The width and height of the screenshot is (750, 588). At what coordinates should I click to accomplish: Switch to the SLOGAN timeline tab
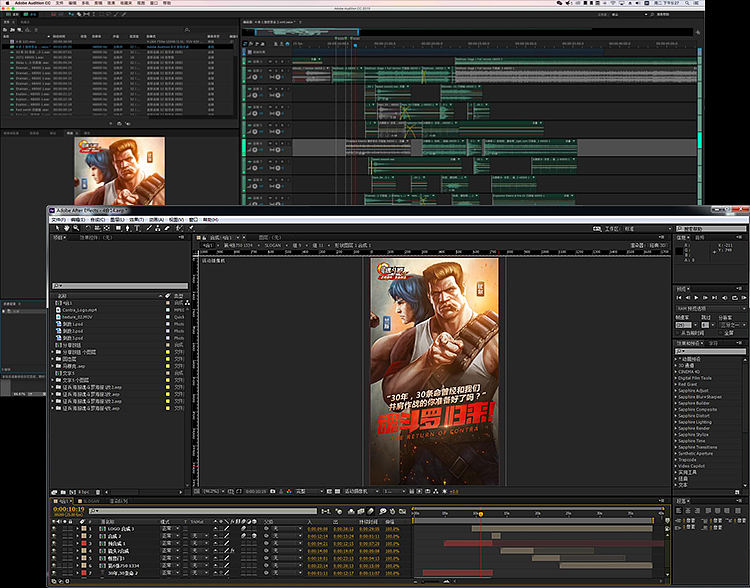click(x=89, y=501)
